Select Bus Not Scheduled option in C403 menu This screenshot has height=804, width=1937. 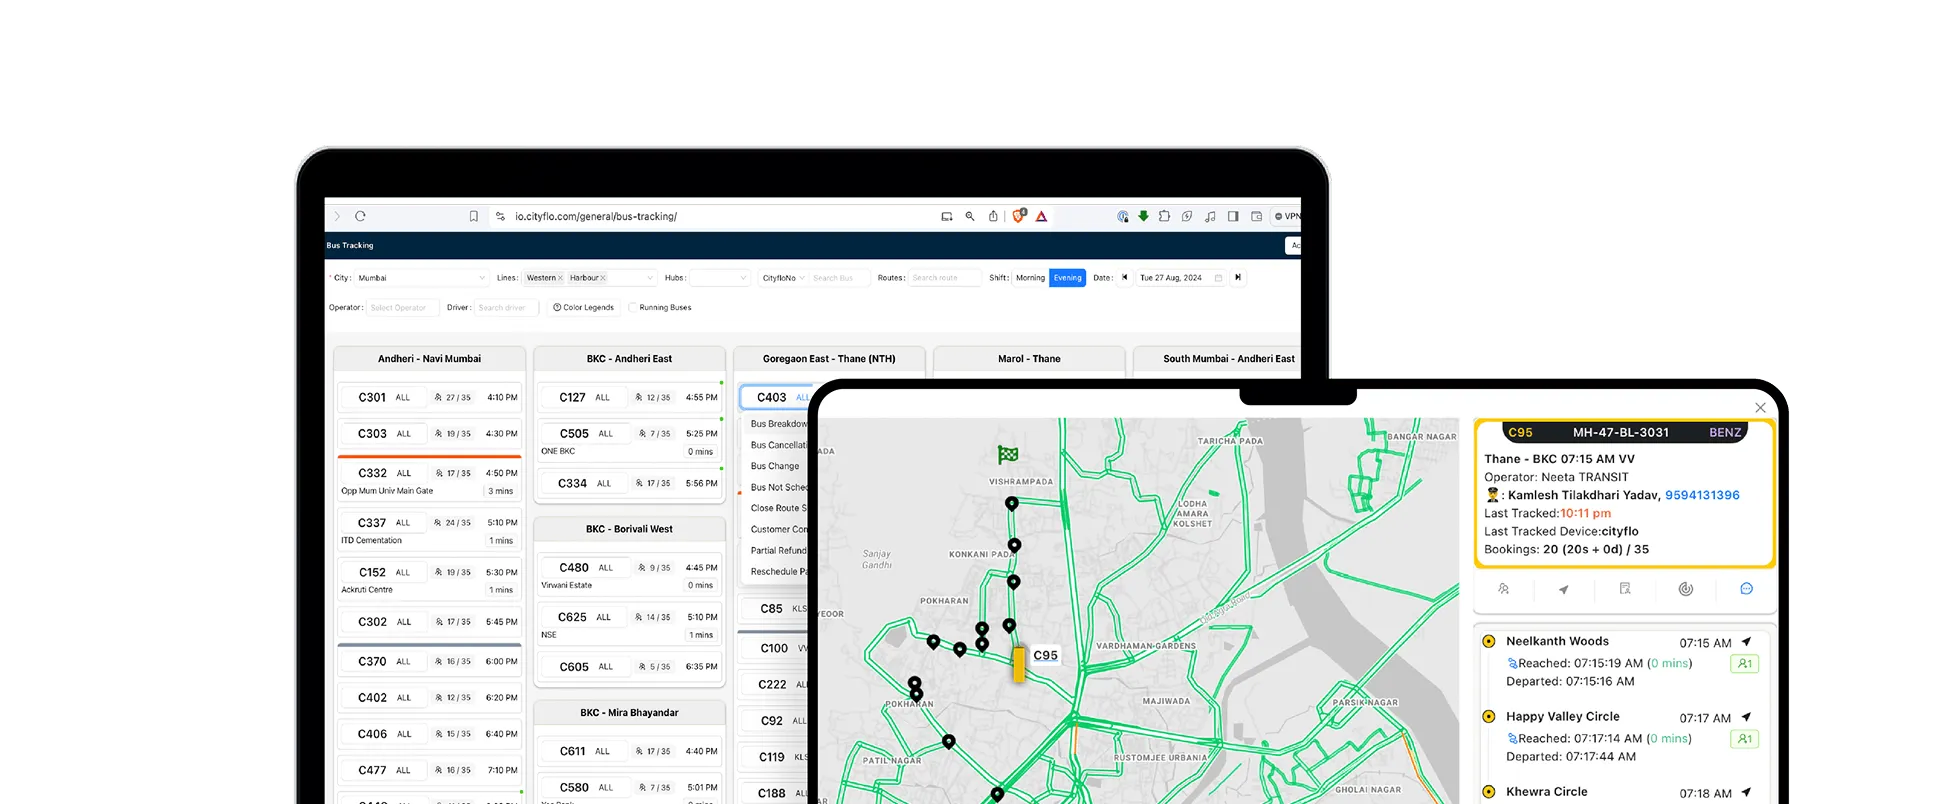778,487
